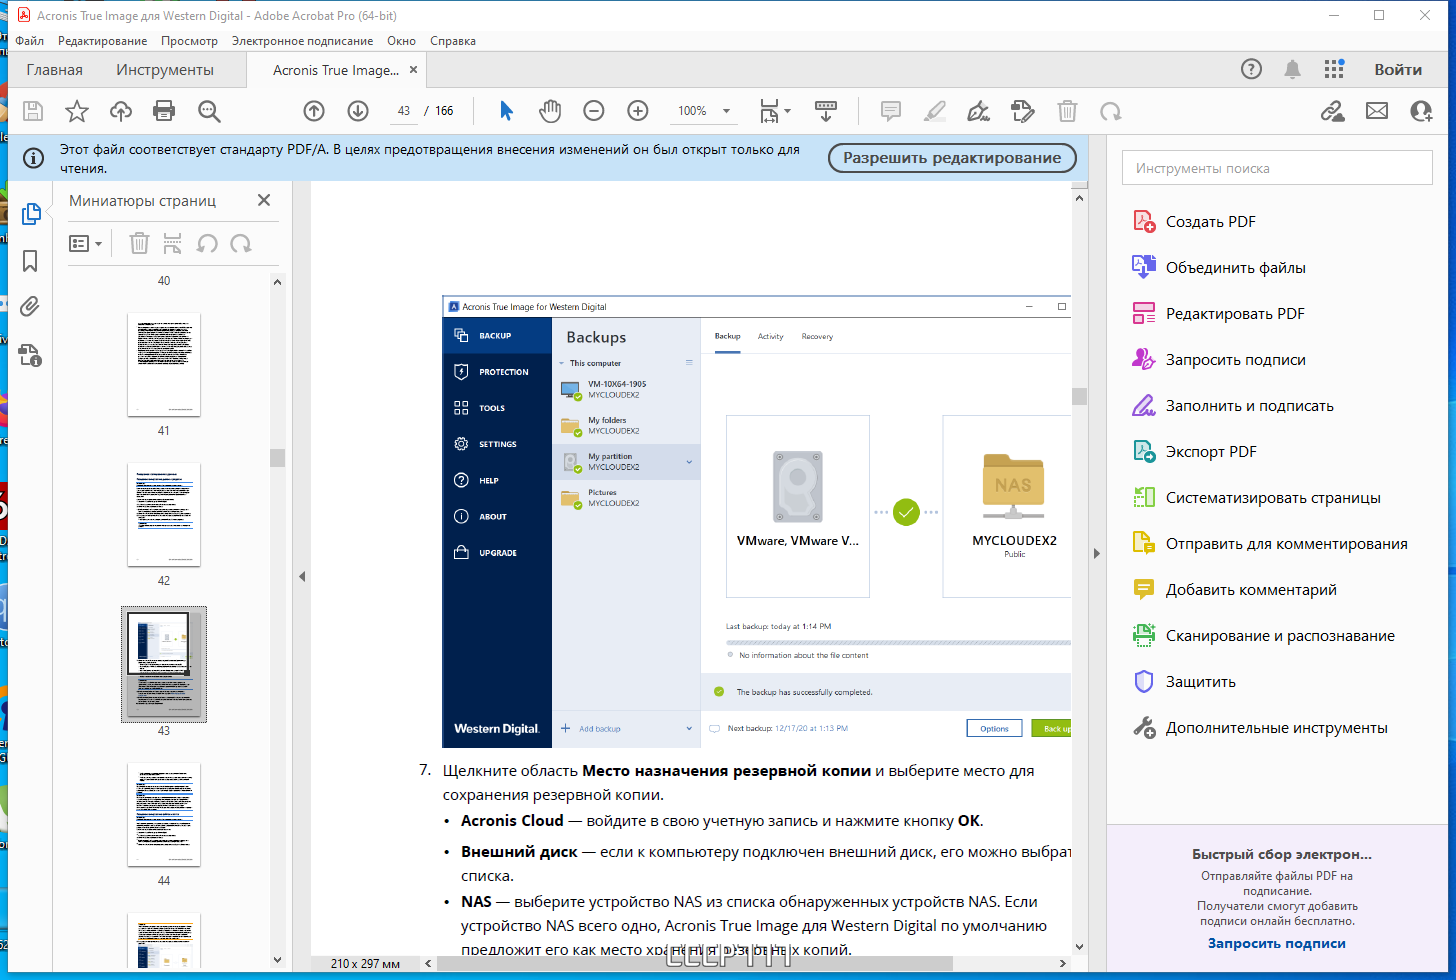
Task: Collapse the left navigation pane arrow
Action: click(302, 576)
